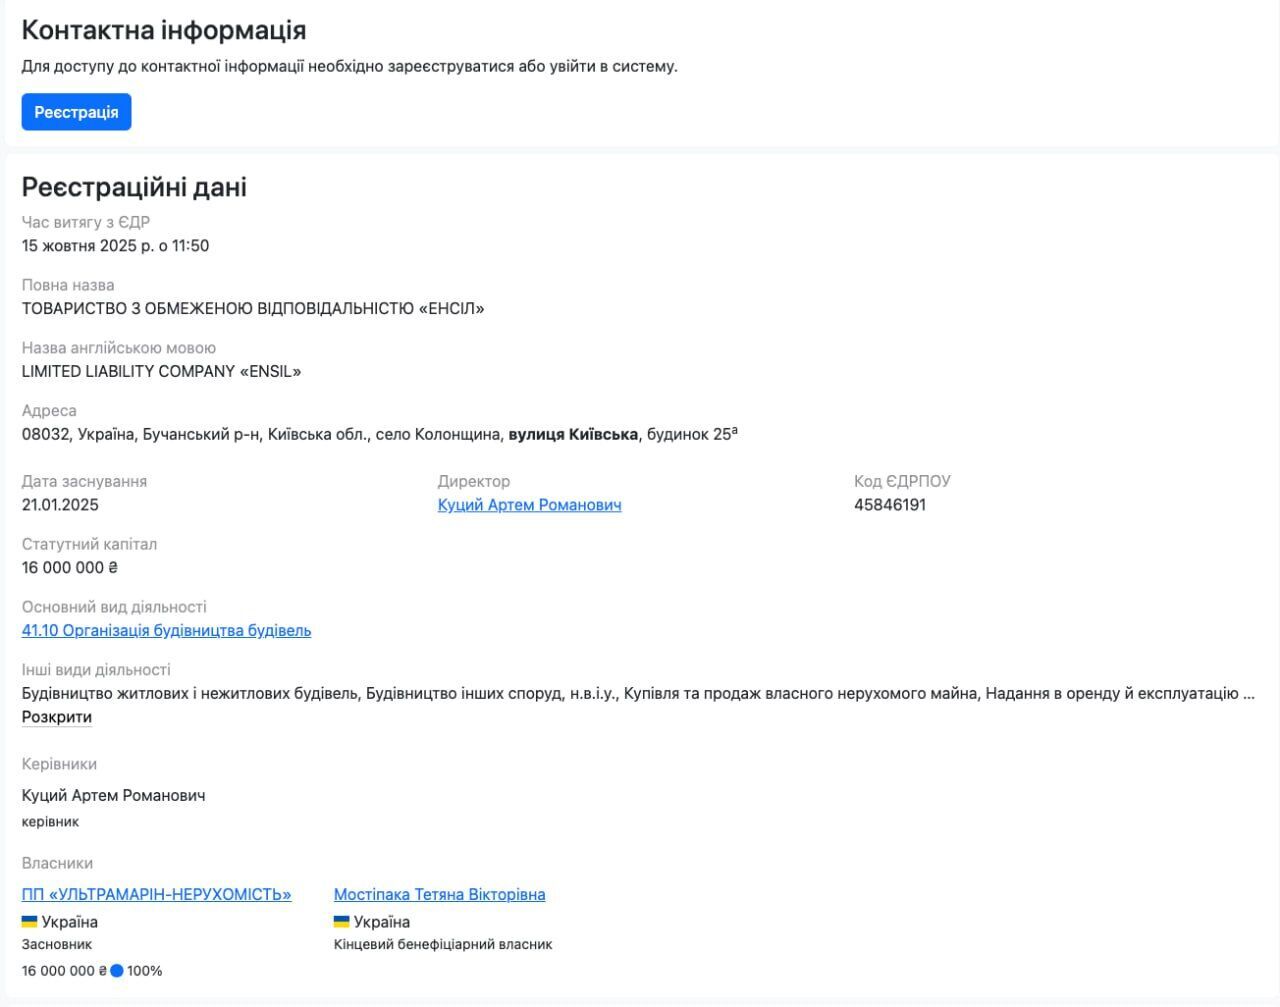Click the full name ТОВАРИСТВО «ЕНСІЛ» text

tap(253, 308)
